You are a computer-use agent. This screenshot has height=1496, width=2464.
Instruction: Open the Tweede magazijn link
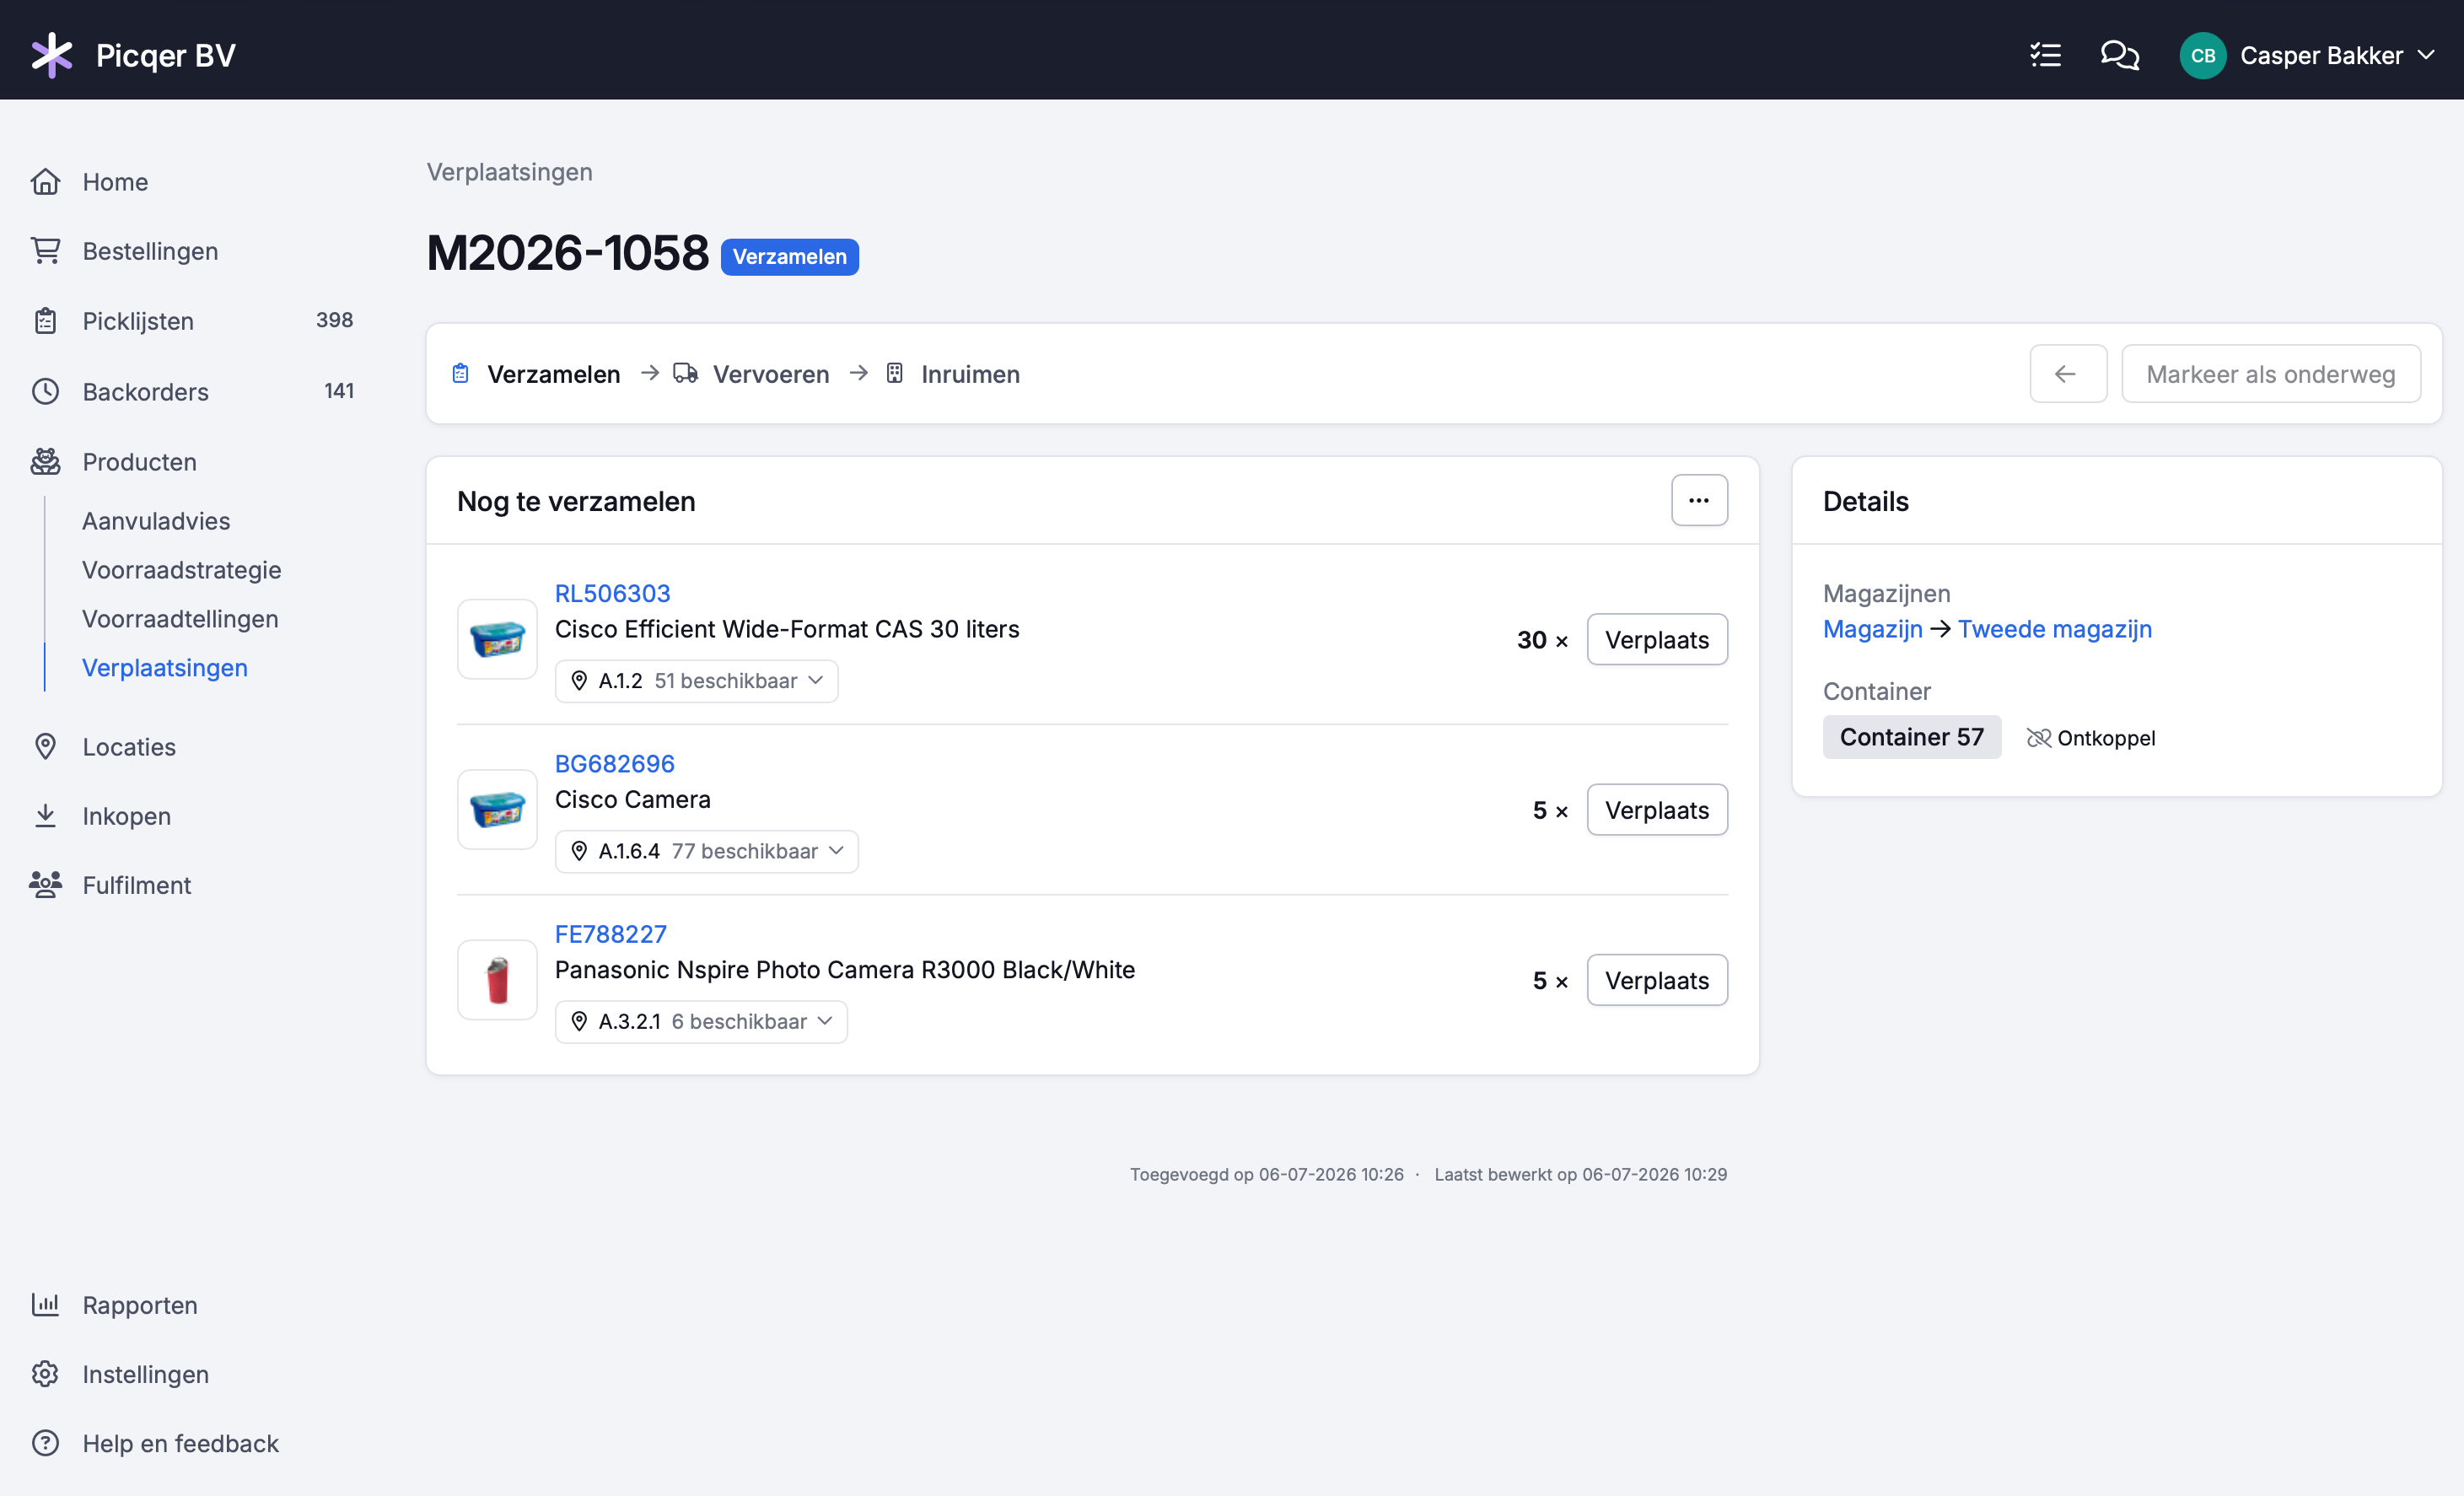tap(2054, 629)
